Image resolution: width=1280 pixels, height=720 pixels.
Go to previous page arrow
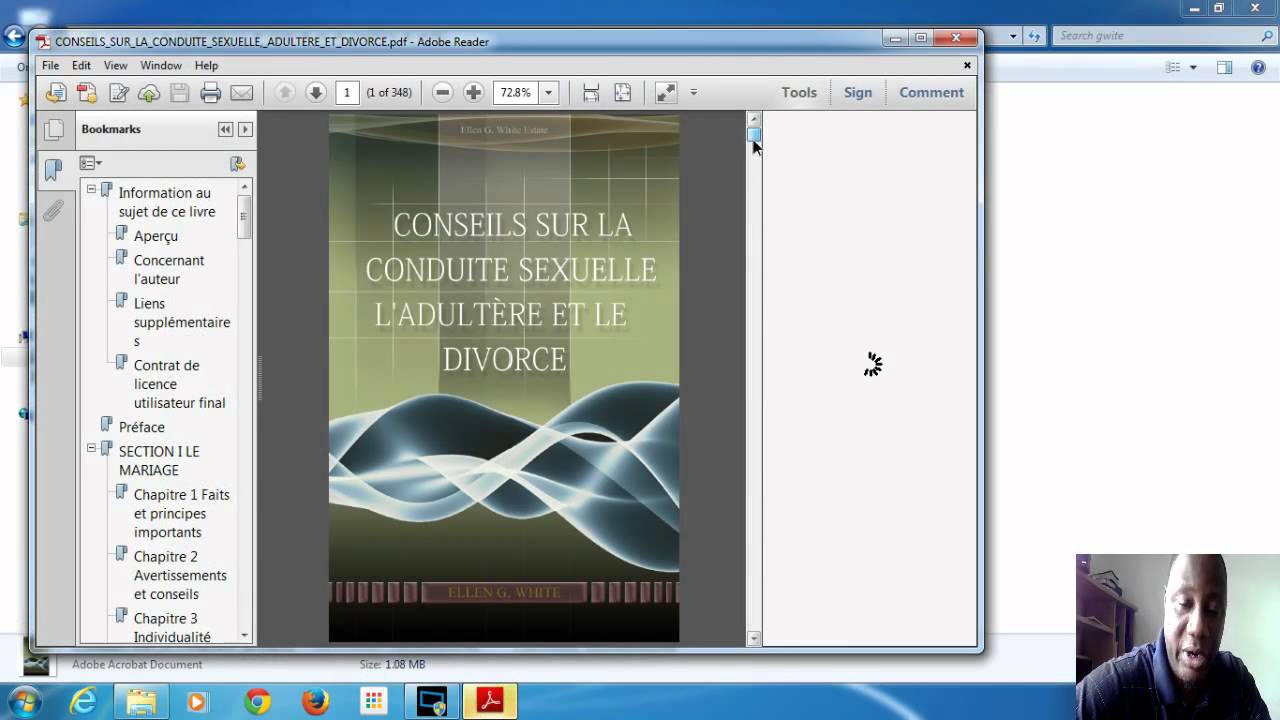point(285,92)
